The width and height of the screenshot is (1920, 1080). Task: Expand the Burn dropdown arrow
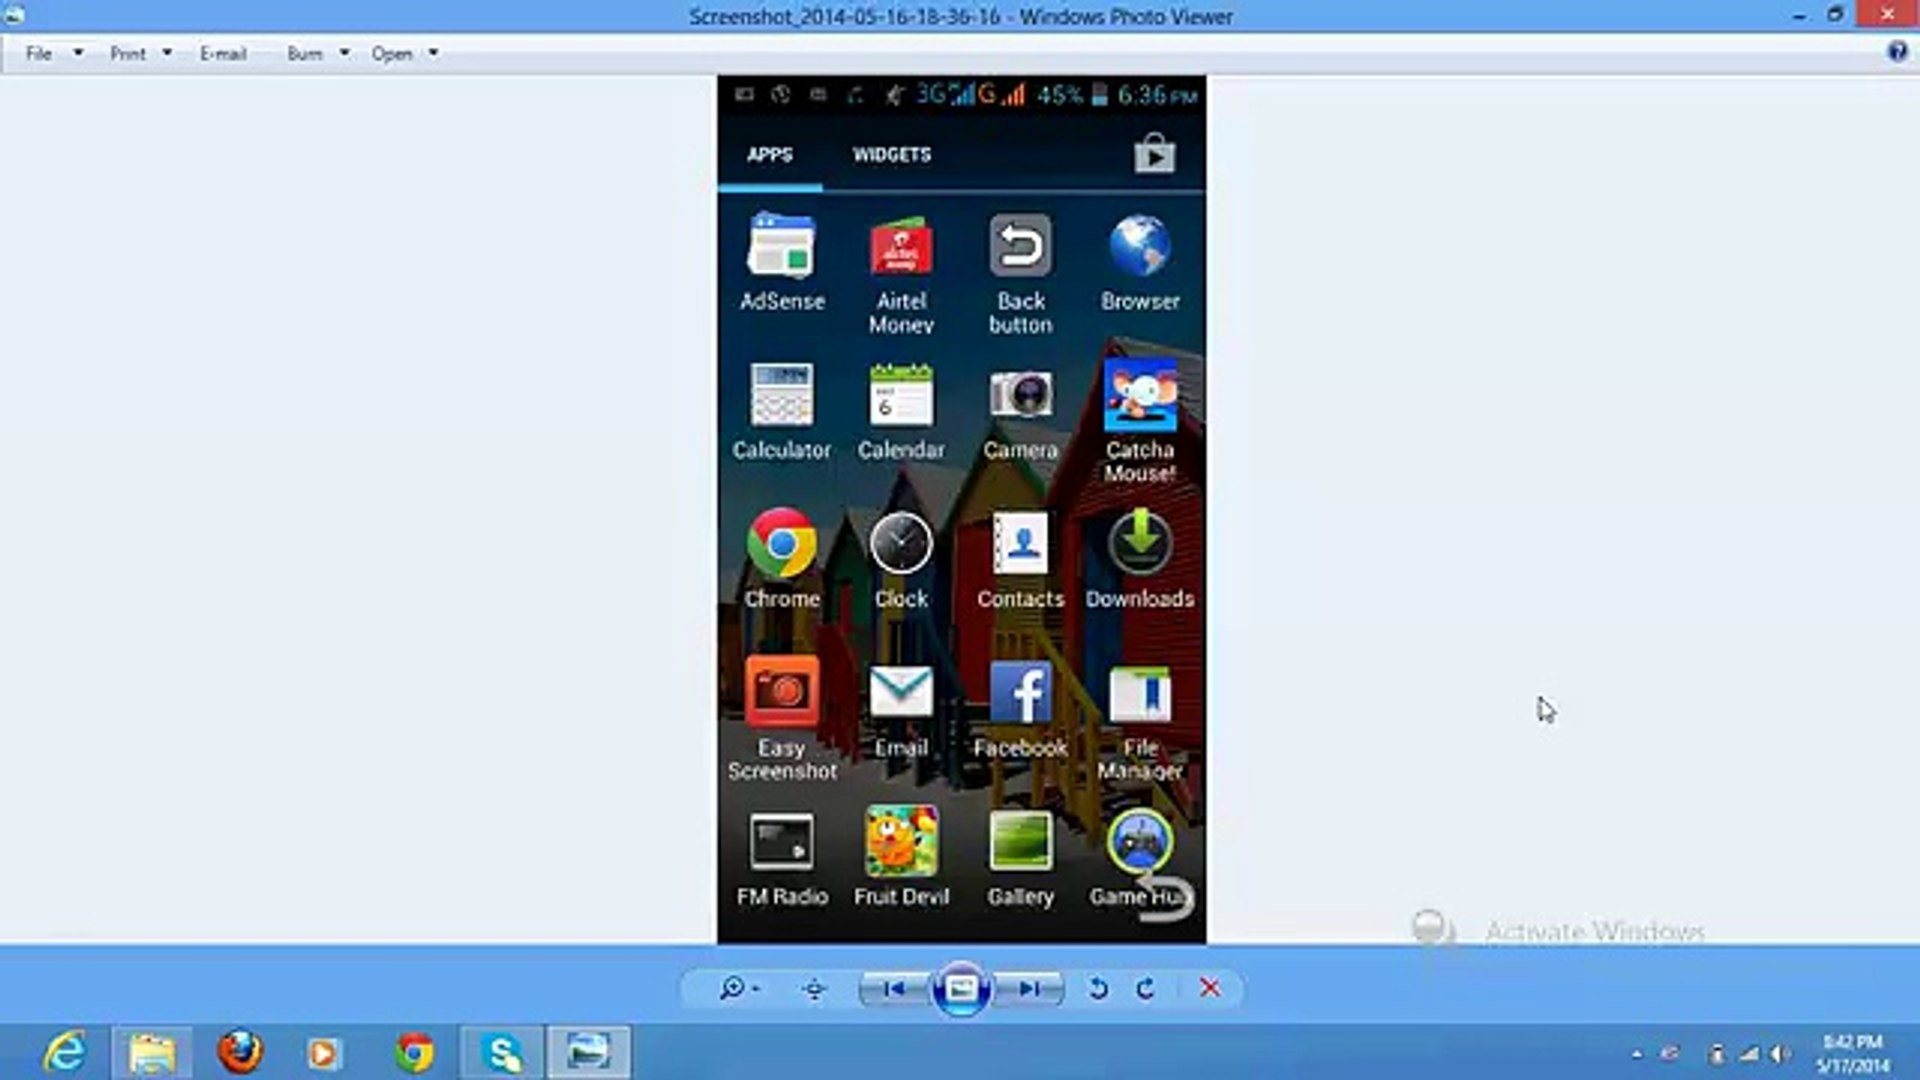click(x=344, y=53)
